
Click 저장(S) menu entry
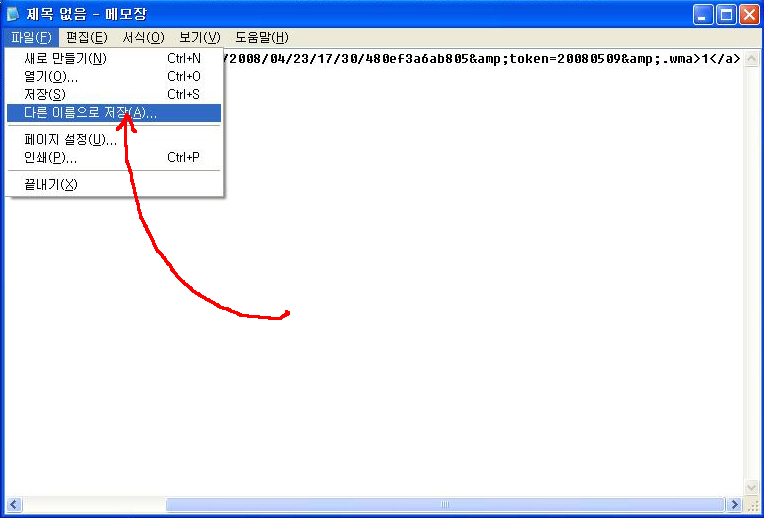[x=114, y=95]
